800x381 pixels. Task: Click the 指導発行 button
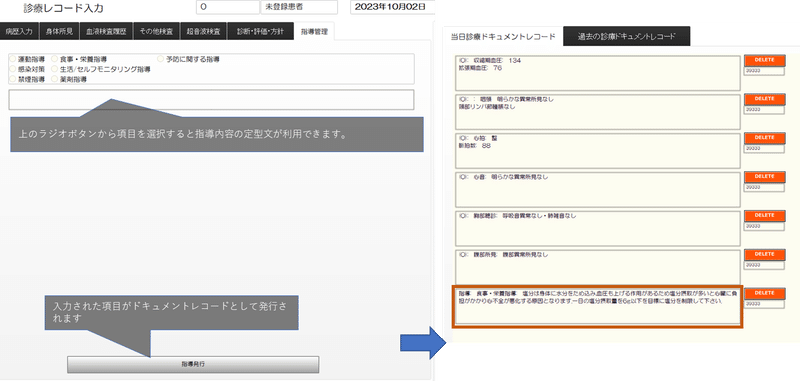(193, 364)
